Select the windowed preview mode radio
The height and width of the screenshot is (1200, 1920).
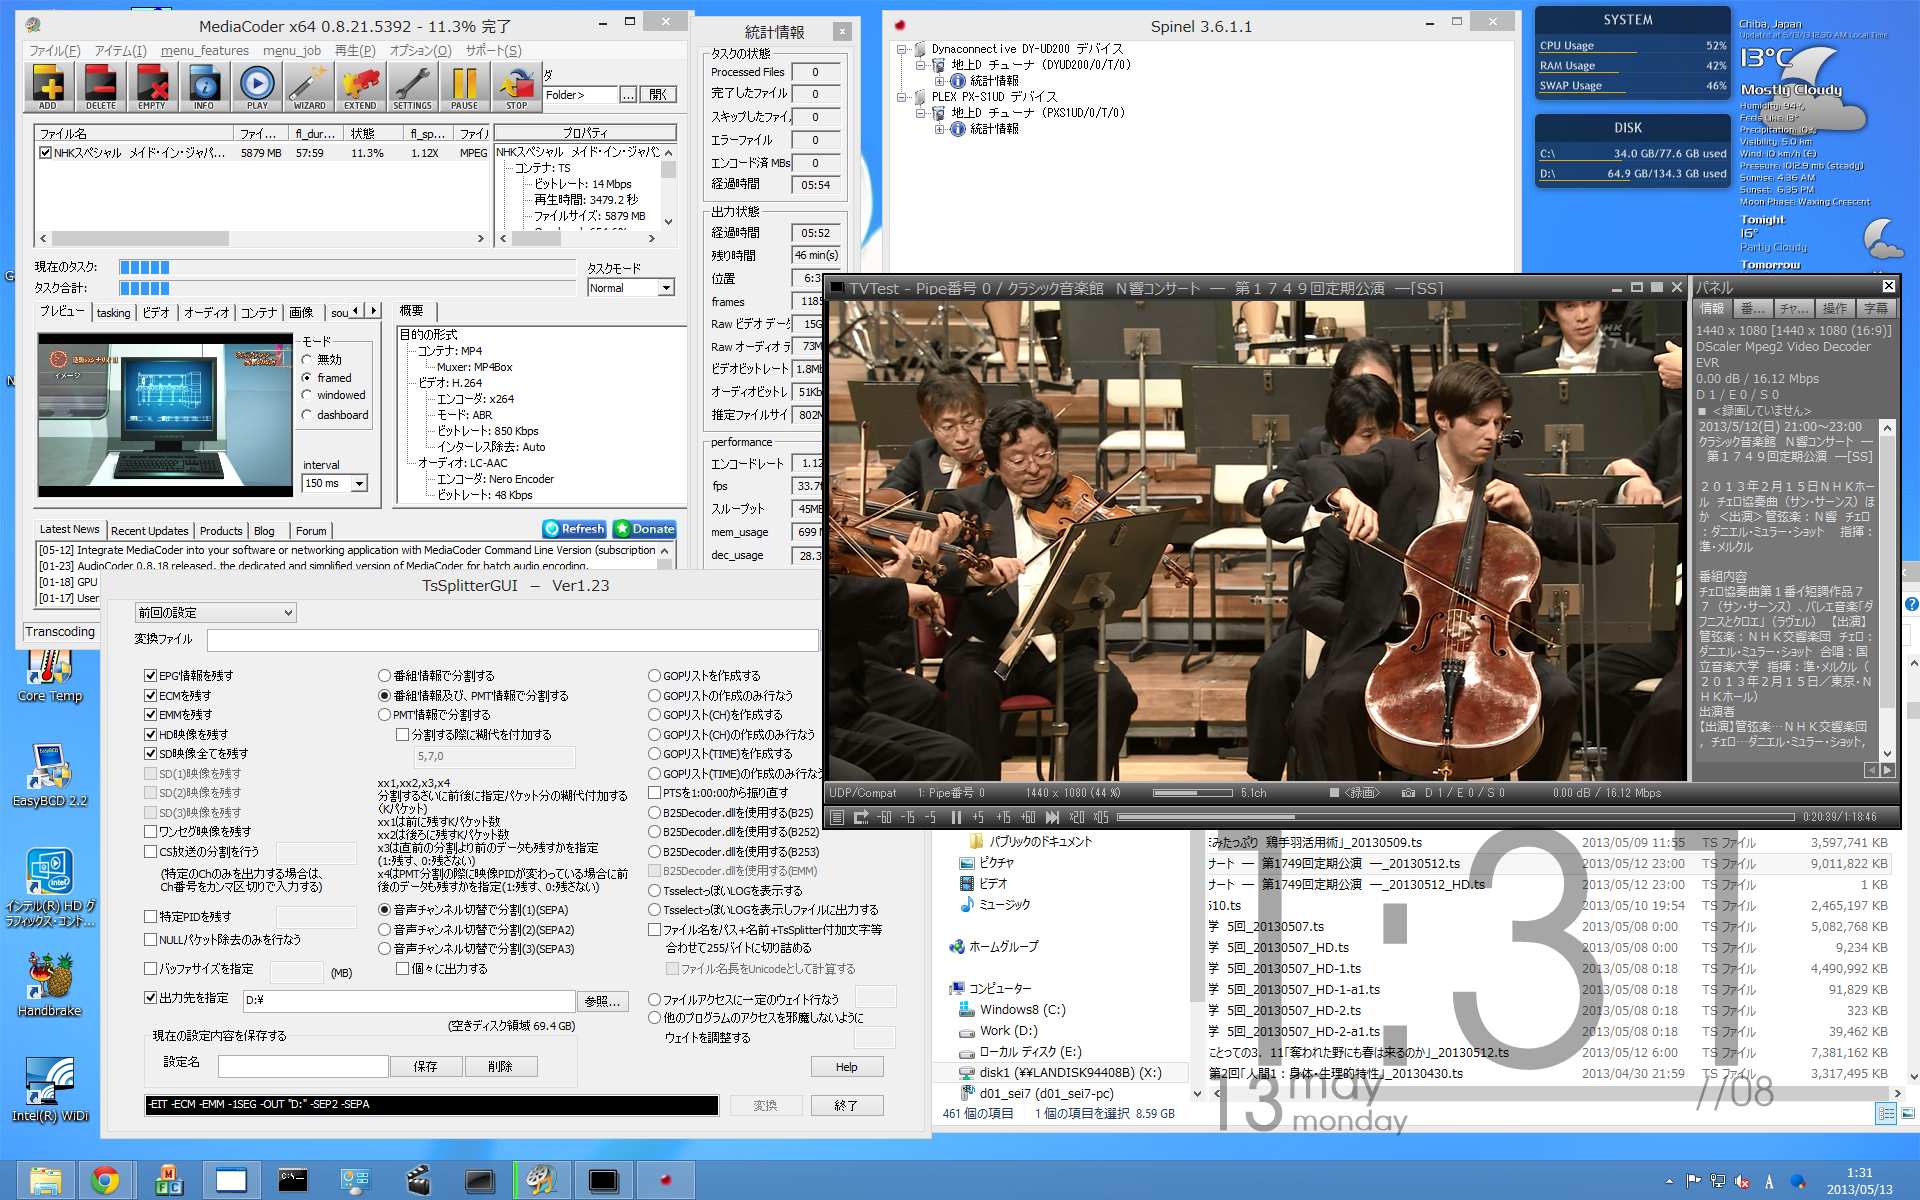pos(307,395)
